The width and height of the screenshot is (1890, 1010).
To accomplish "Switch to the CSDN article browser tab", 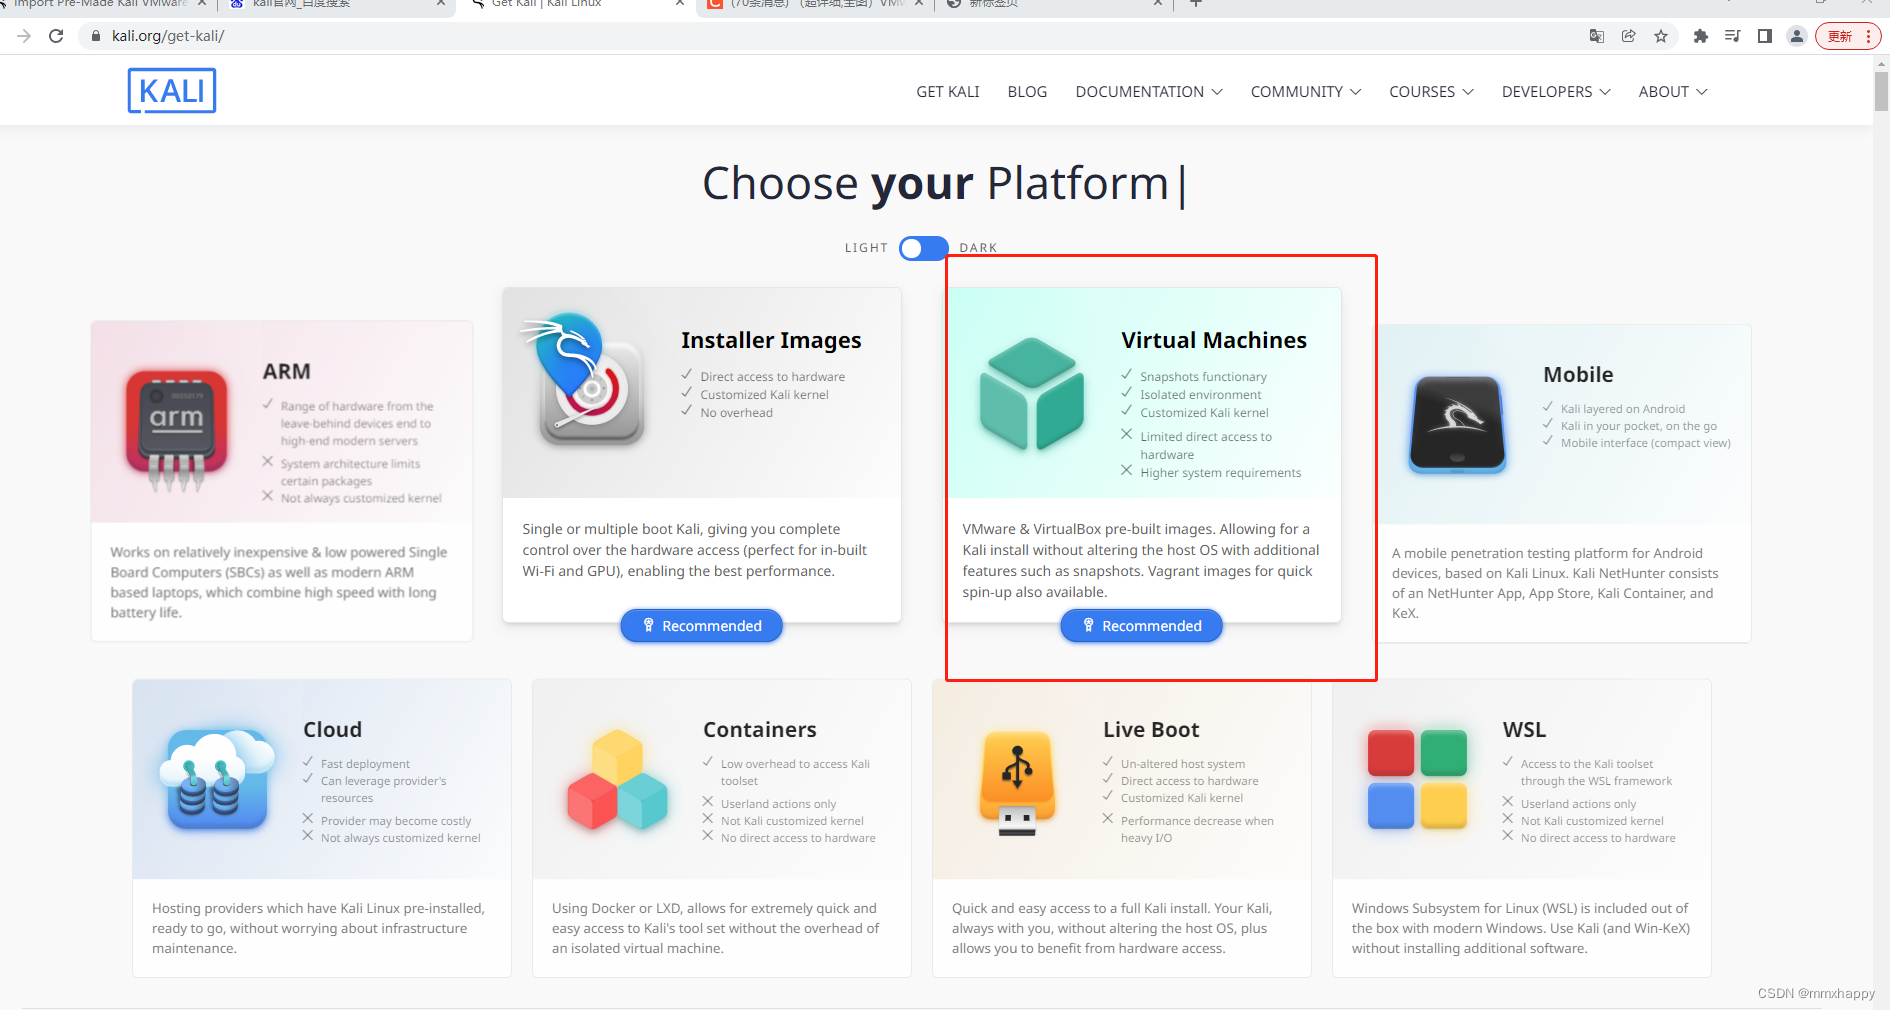I will pyautogui.click(x=815, y=5).
